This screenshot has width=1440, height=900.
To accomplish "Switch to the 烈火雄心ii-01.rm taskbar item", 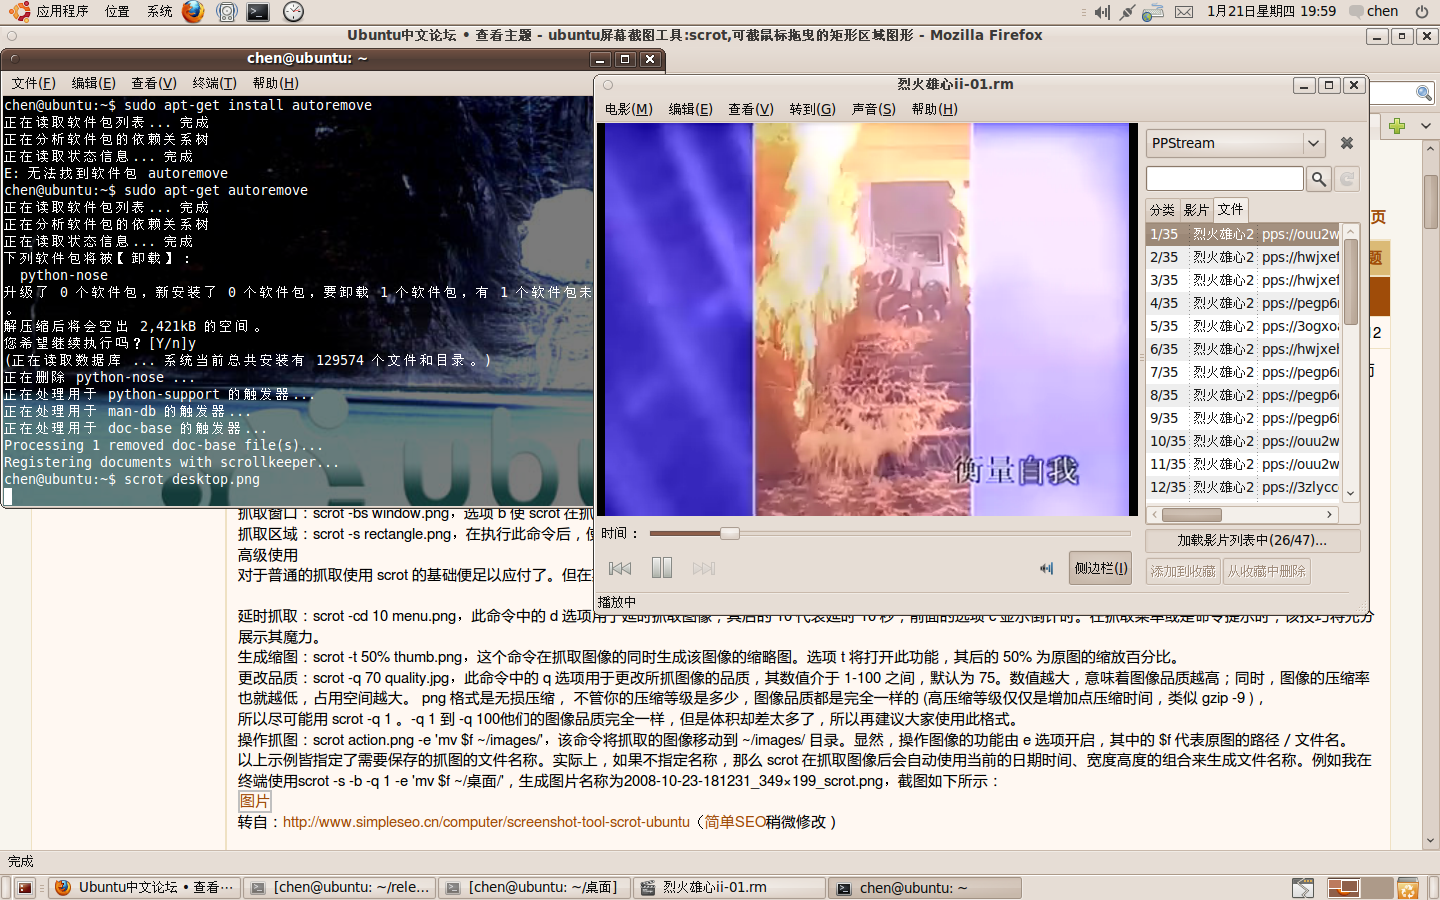I will point(727,888).
